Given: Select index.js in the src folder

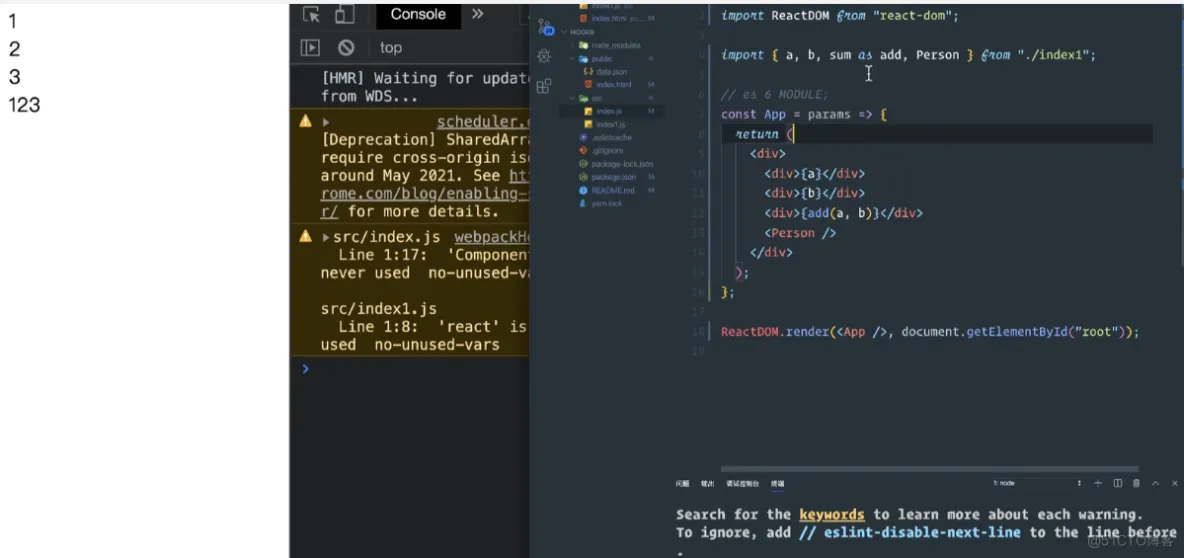Looking at the screenshot, I should (x=609, y=111).
